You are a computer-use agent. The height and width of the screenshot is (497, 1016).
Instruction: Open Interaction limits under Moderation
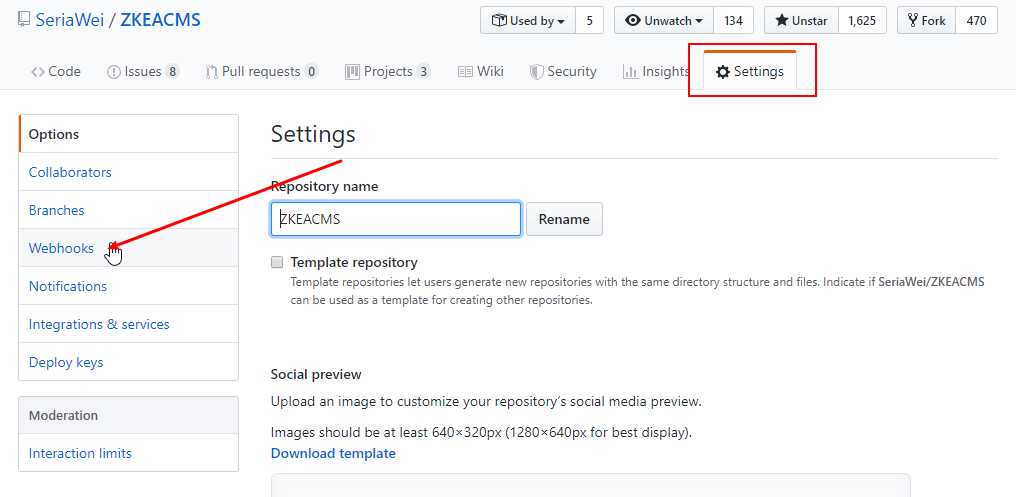(128, 453)
